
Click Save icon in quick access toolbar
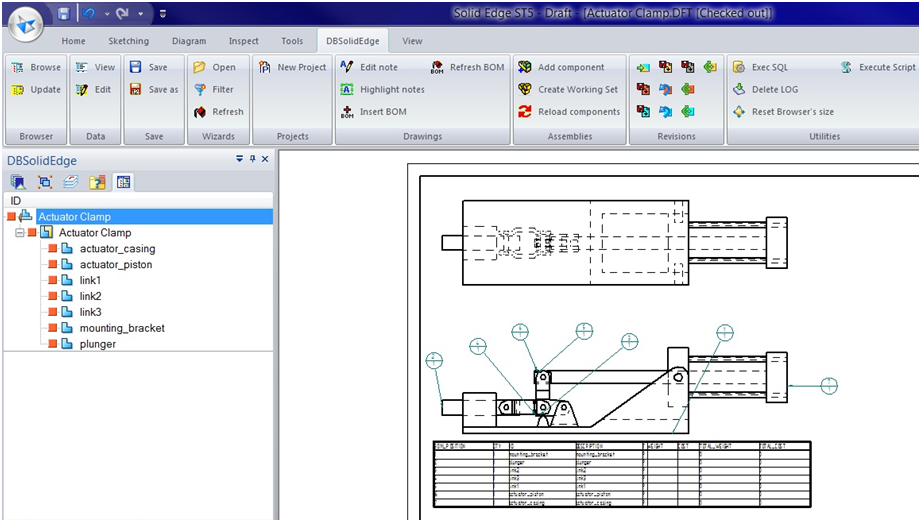coord(64,13)
